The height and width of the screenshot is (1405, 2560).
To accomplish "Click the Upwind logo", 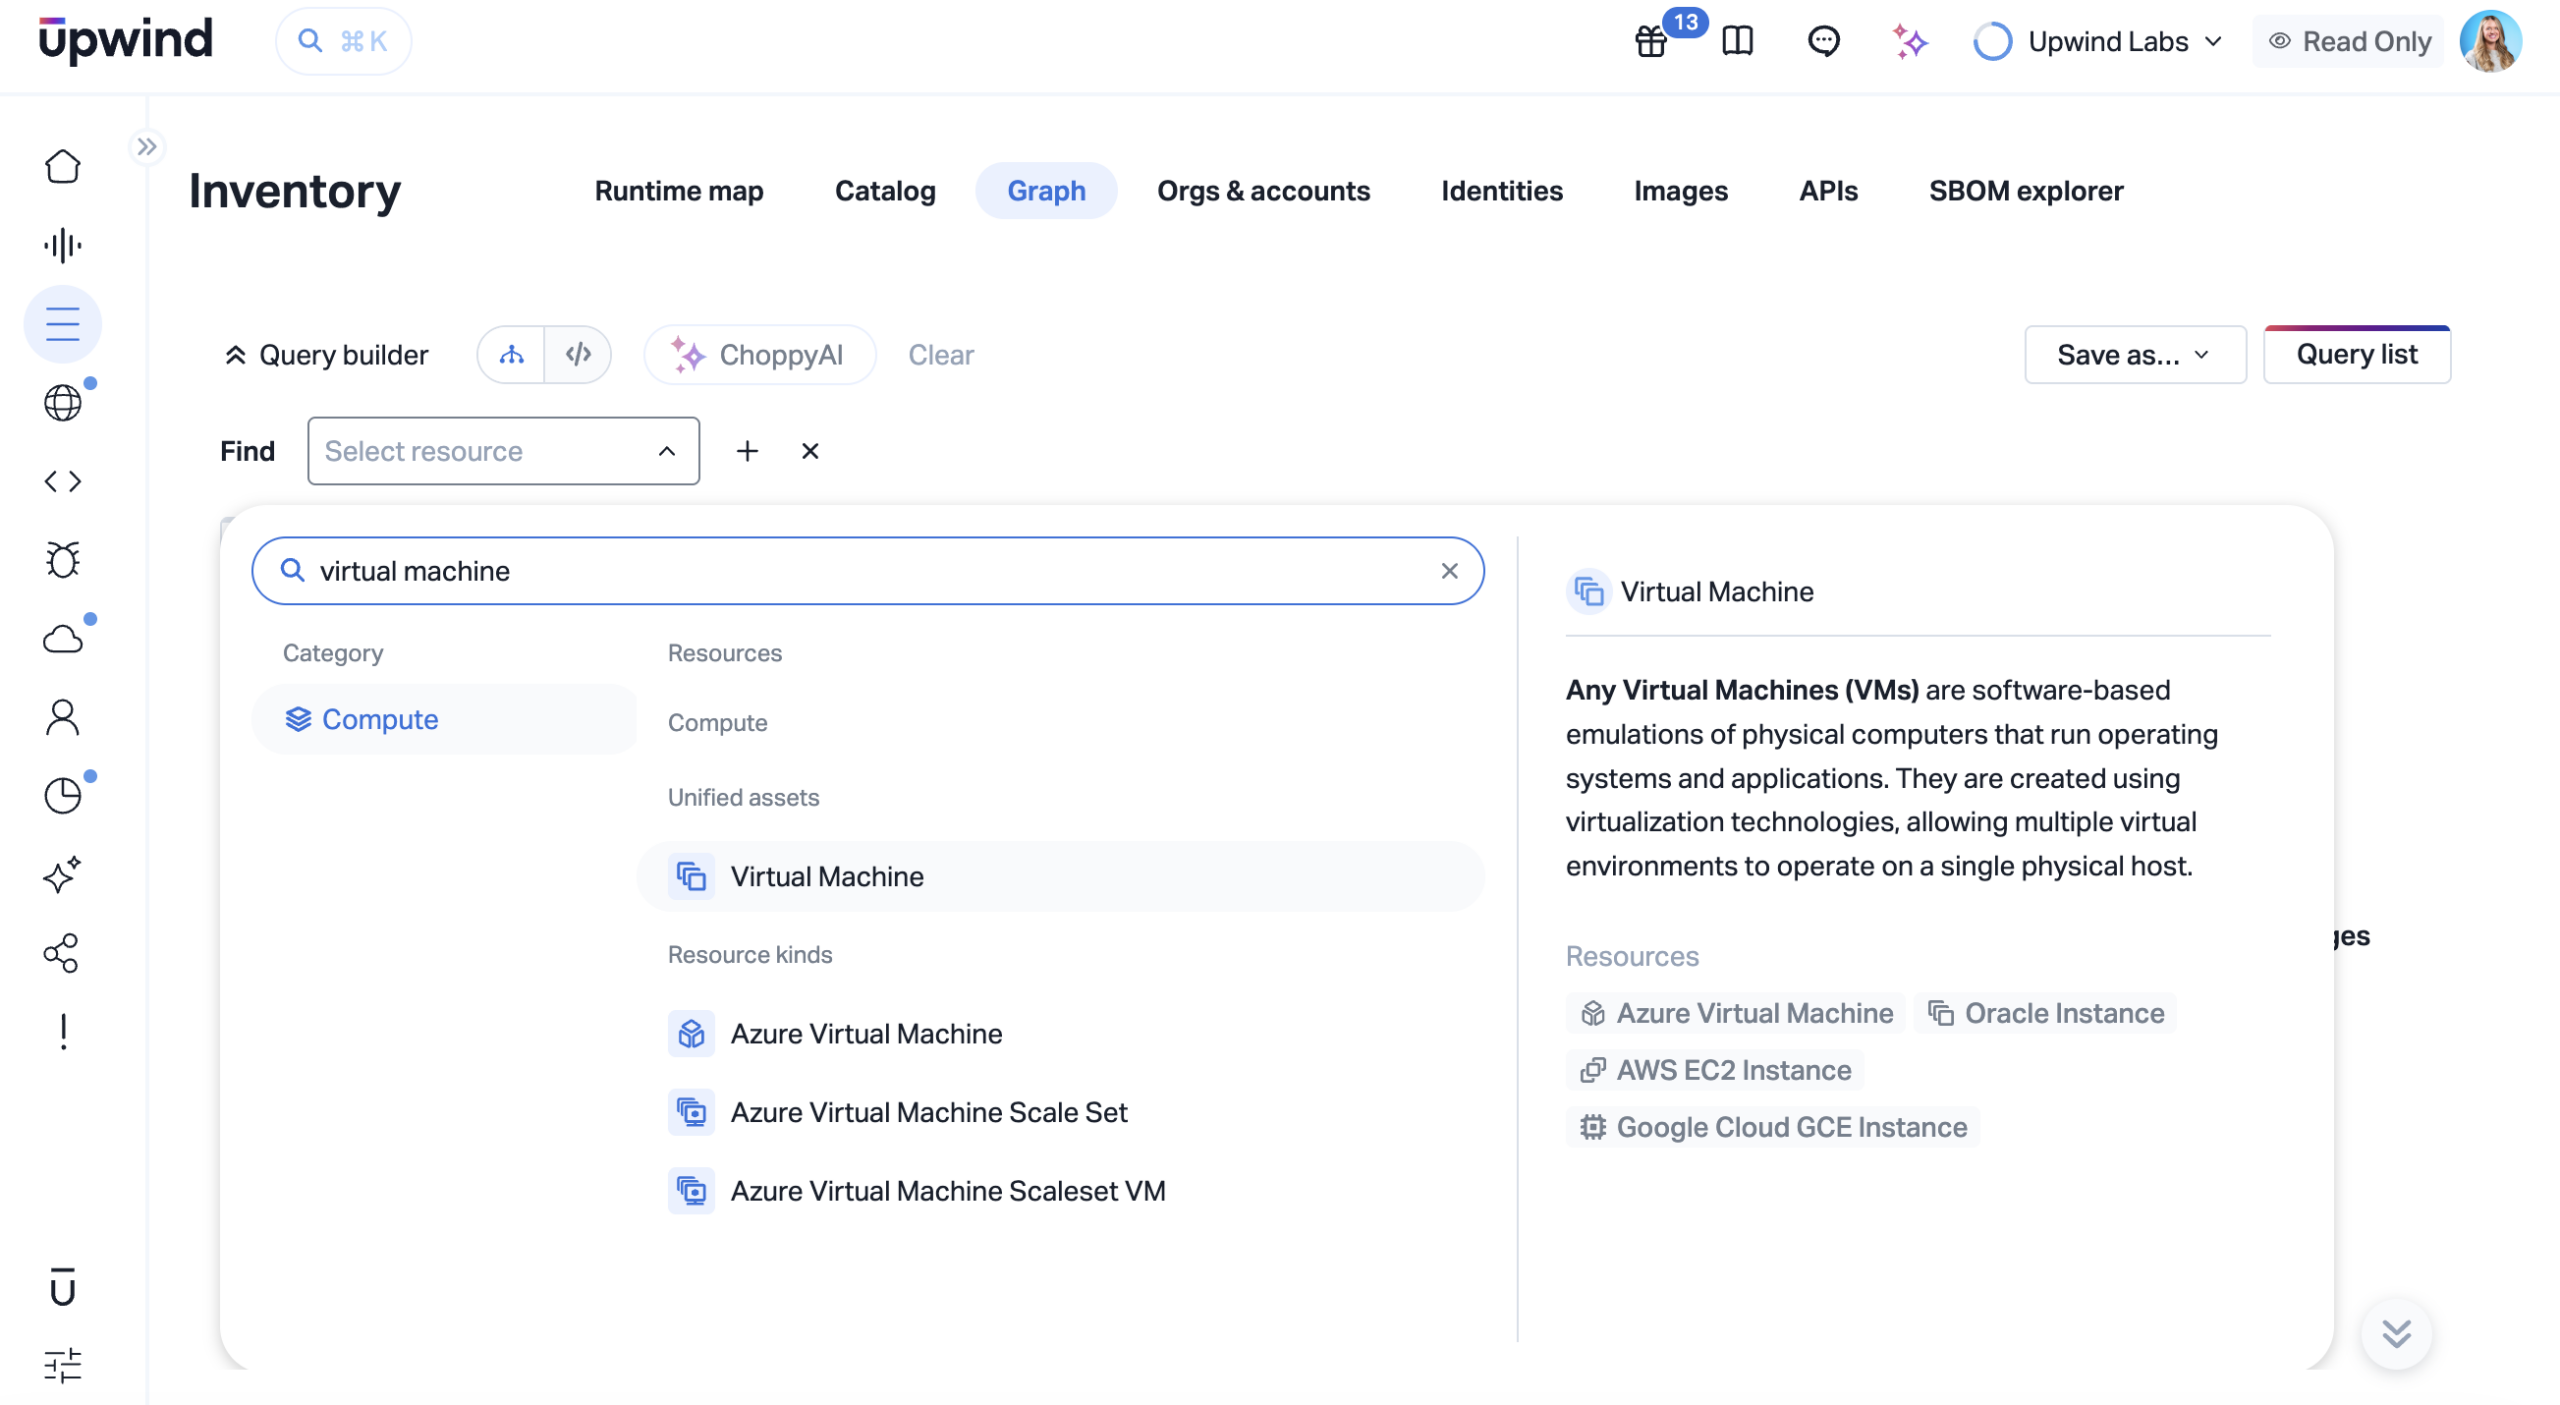I will 126,40.
